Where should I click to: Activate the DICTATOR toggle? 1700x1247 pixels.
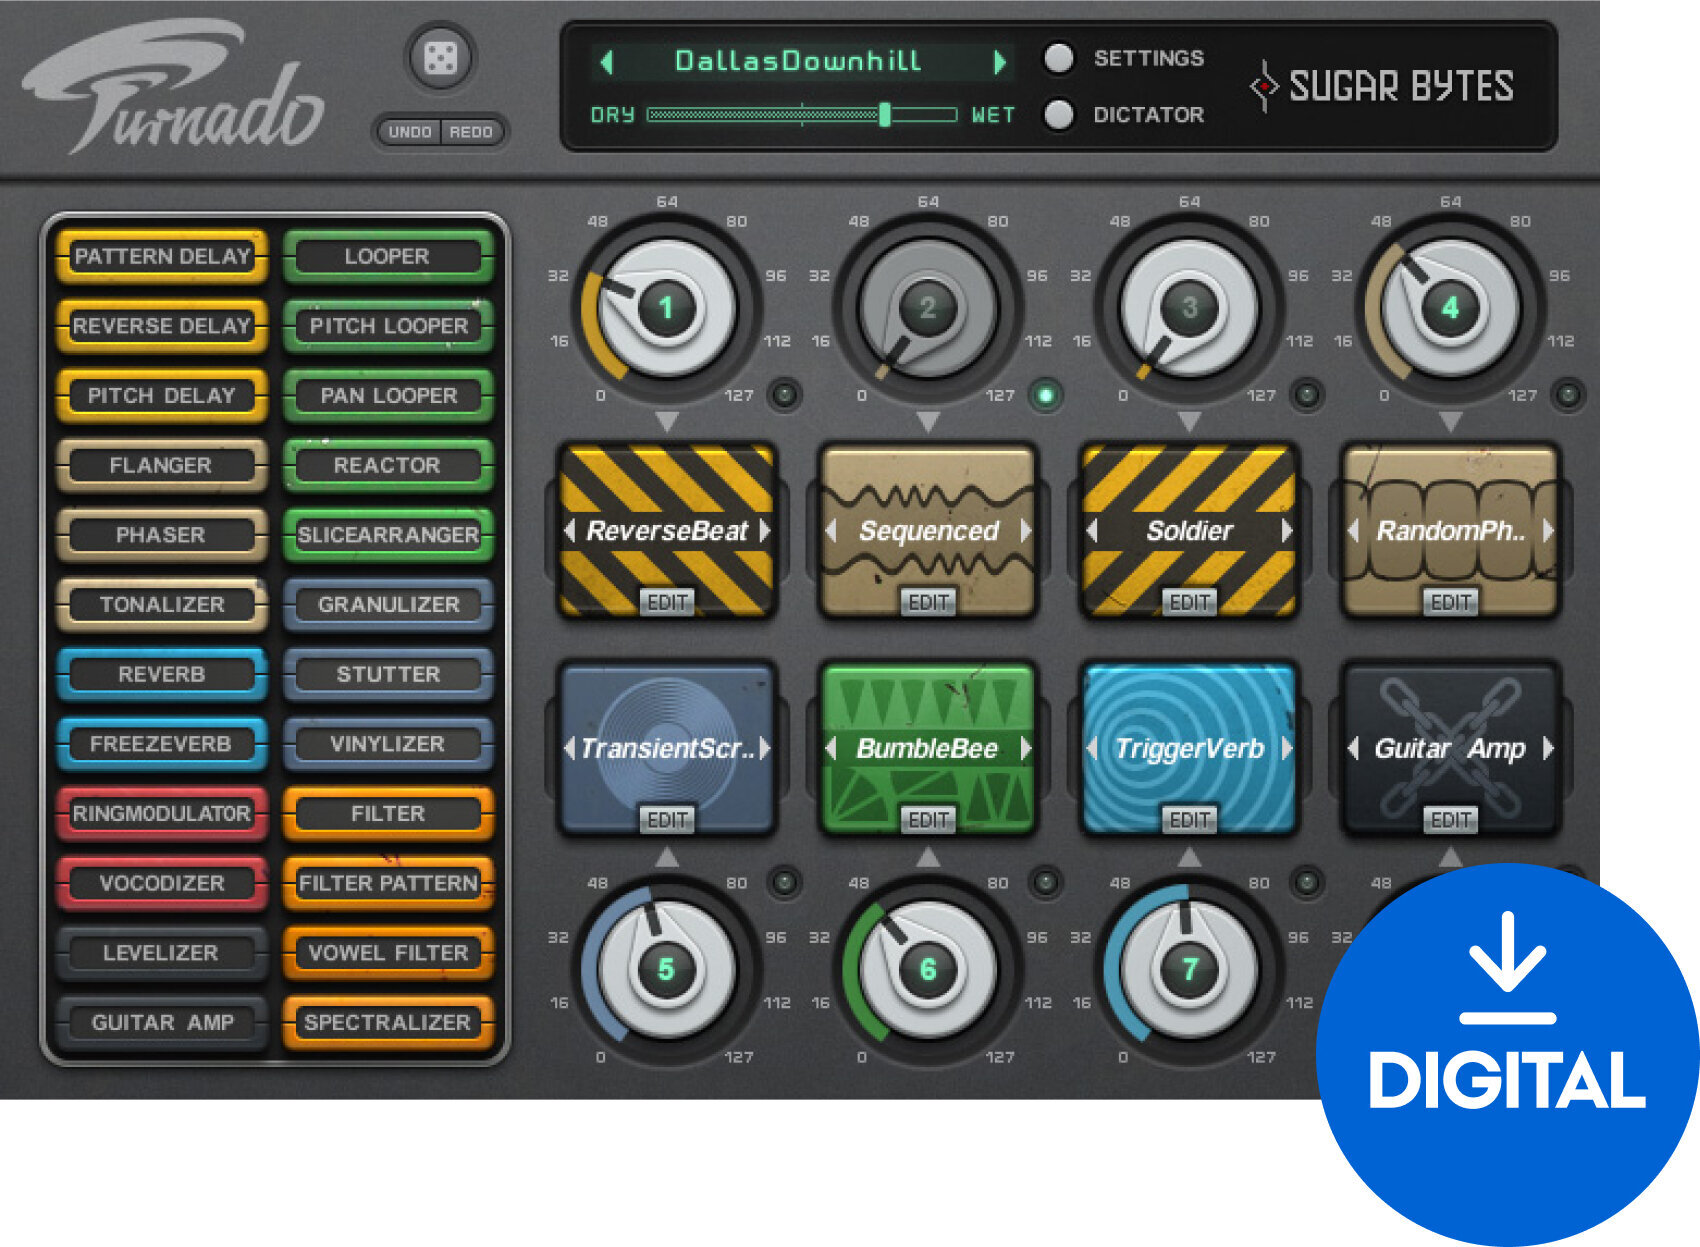coord(1057,116)
